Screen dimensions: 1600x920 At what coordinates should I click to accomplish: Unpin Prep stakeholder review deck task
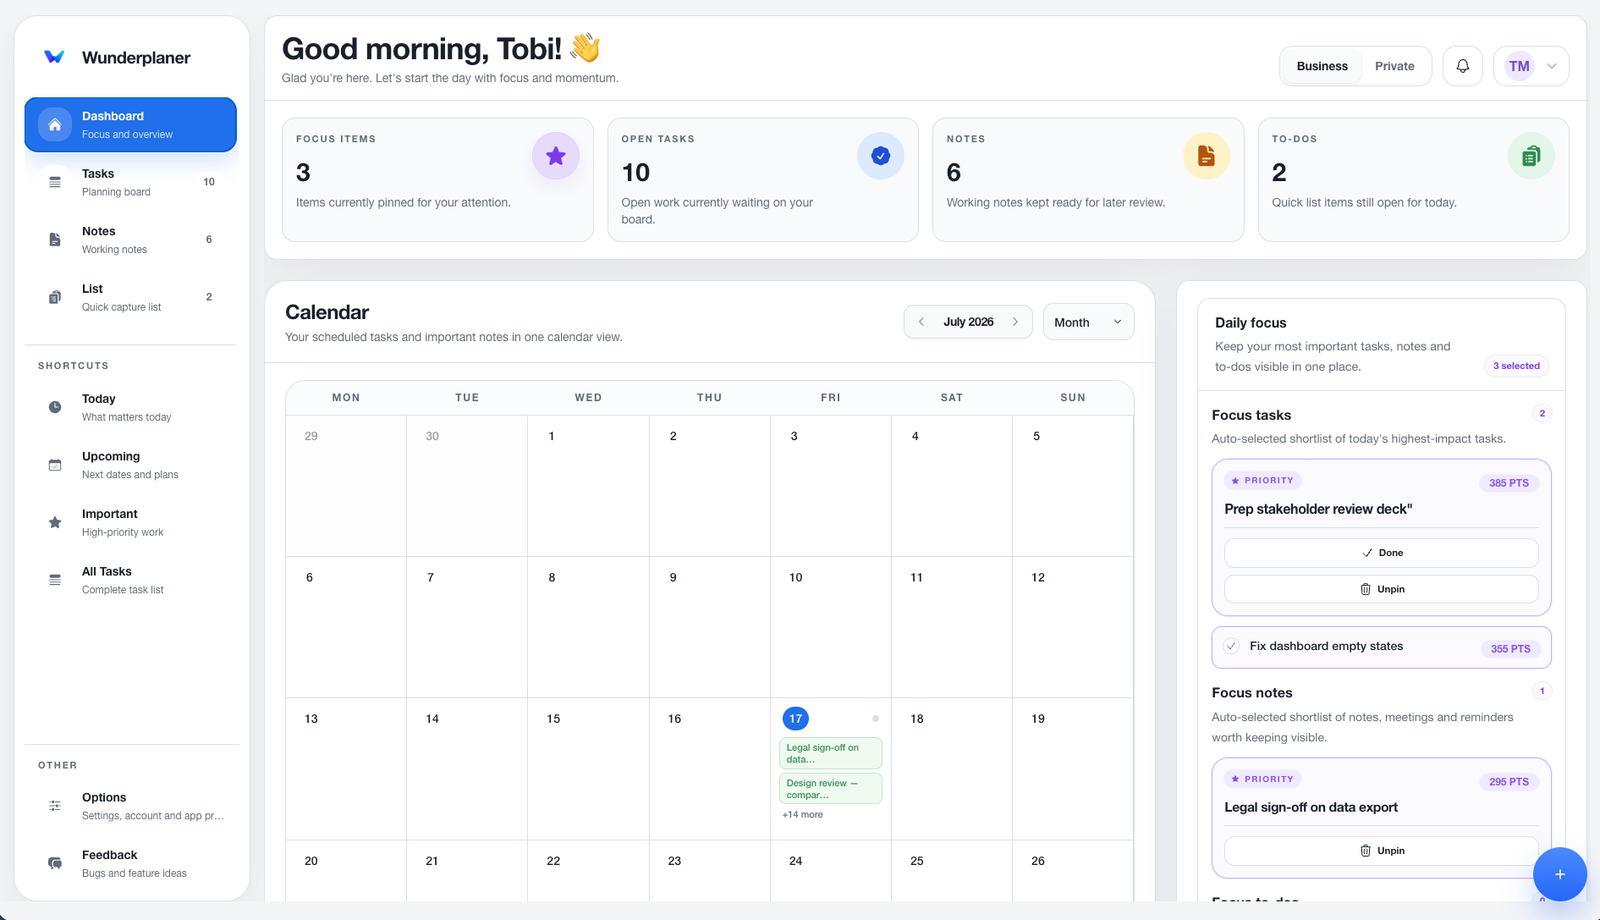(x=1381, y=589)
